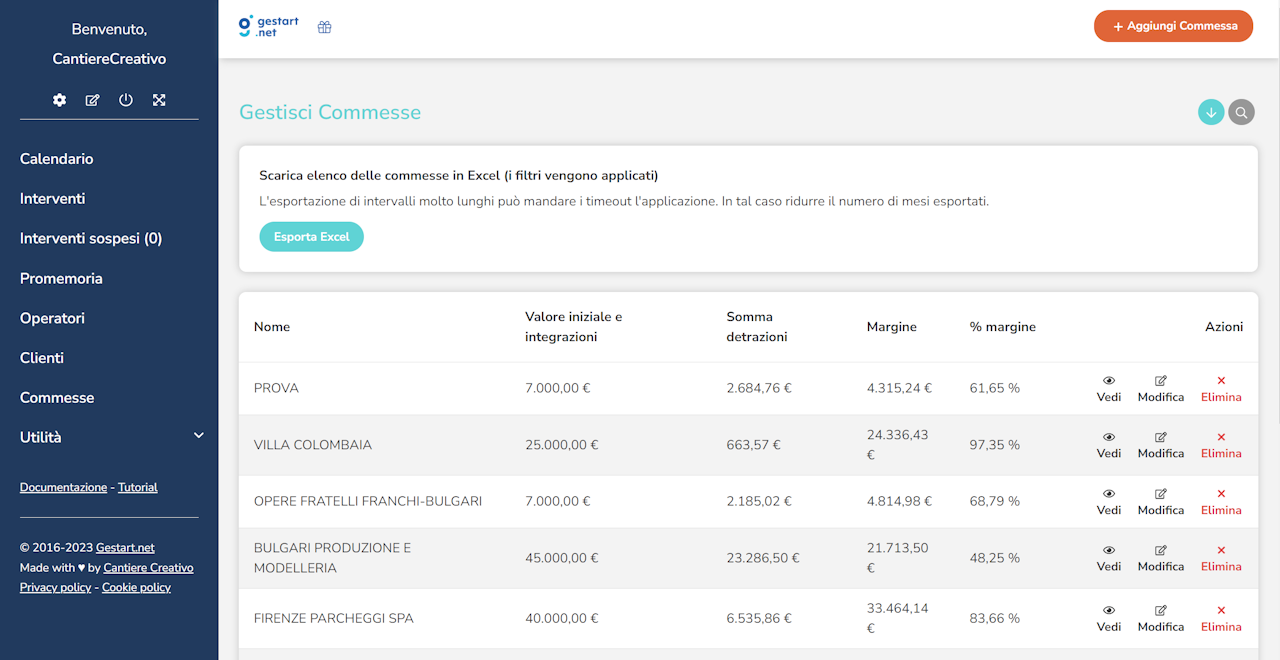The width and height of the screenshot is (1280, 660).
Task: Click Elimina for FIRENZE PARCHEGGI SPA
Action: point(1221,618)
